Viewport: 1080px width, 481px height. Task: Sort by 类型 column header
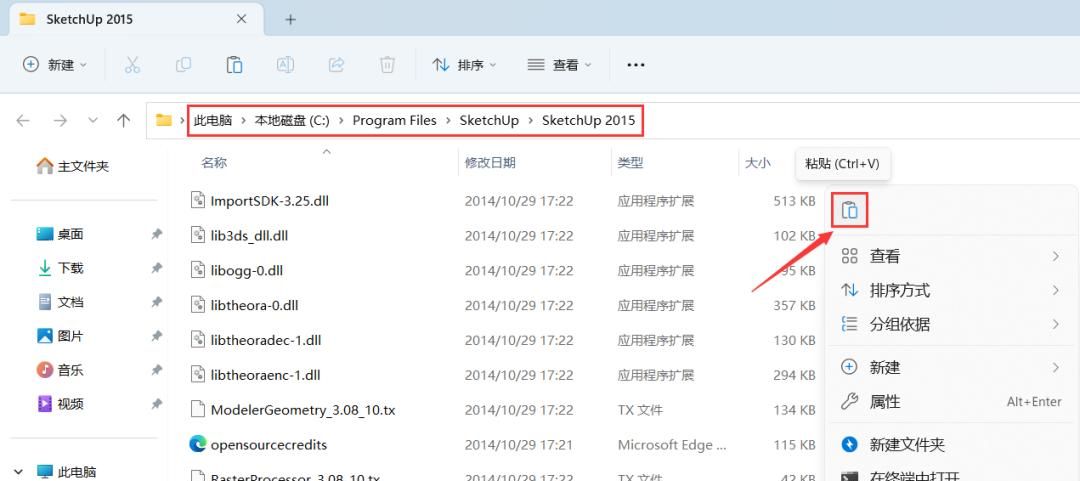[x=630, y=163]
